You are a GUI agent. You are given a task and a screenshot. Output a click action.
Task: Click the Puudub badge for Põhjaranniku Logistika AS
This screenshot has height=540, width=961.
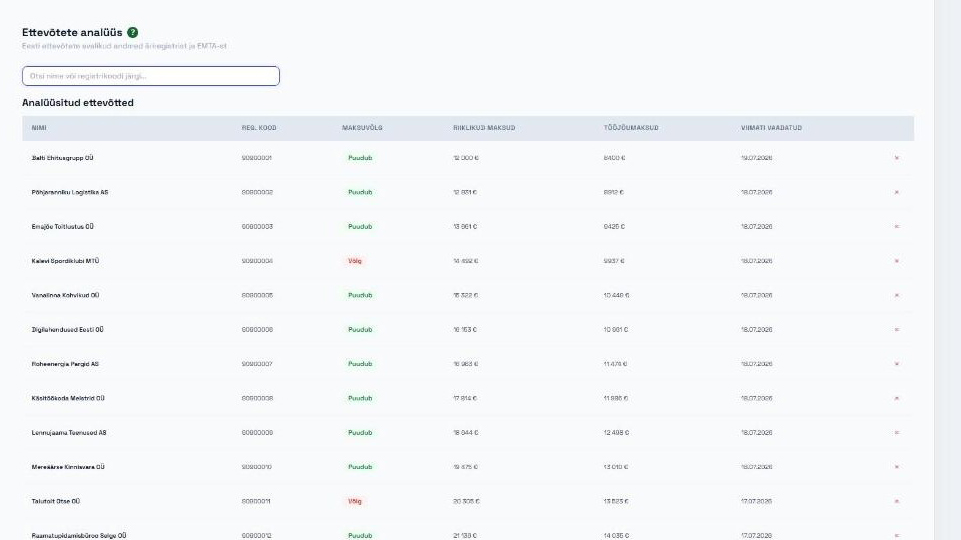coord(360,192)
